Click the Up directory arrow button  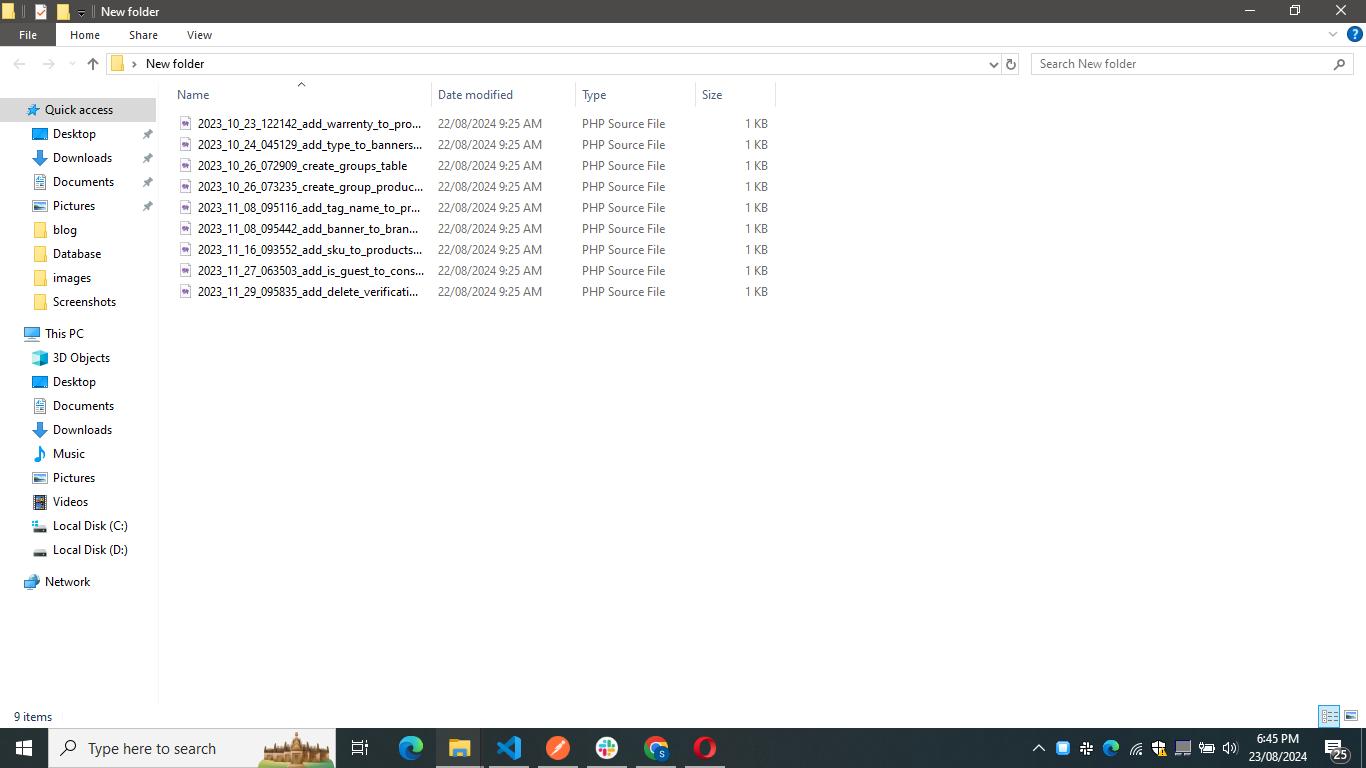(93, 64)
